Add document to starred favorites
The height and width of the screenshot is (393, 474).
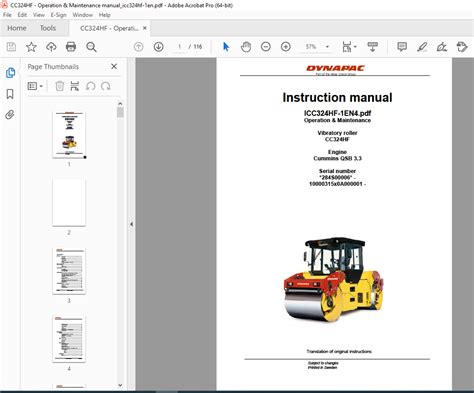[x=31, y=47]
